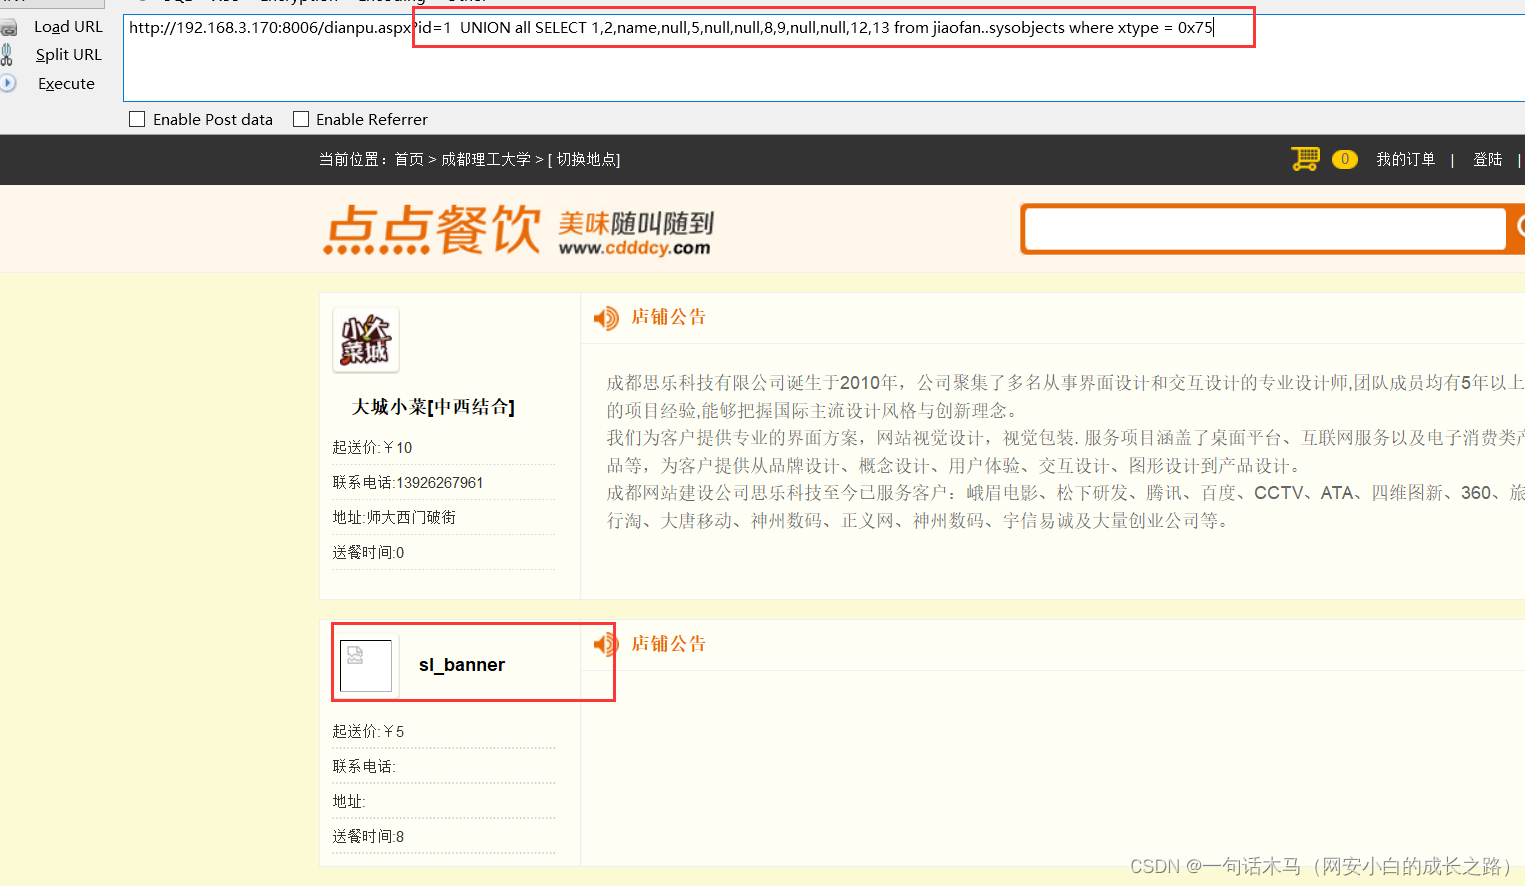Open 成都理工大学 breadcrumb link
This screenshot has height=886, width=1525.
(x=486, y=159)
